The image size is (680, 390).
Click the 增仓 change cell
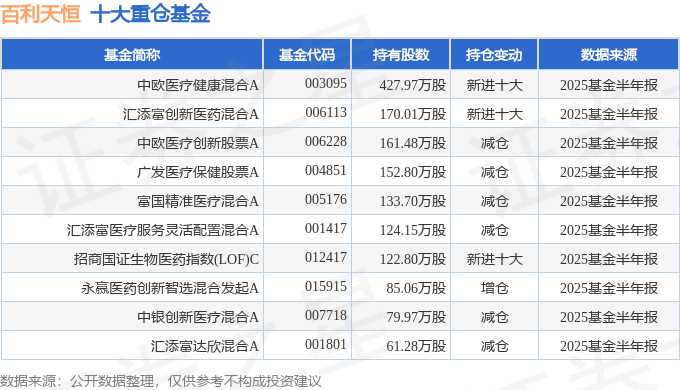(494, 288)
